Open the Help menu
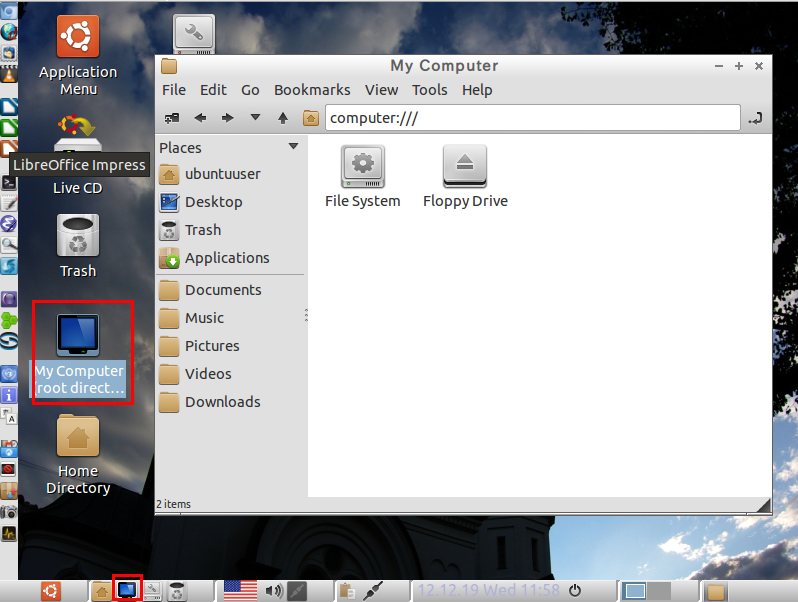 (477, 90)
